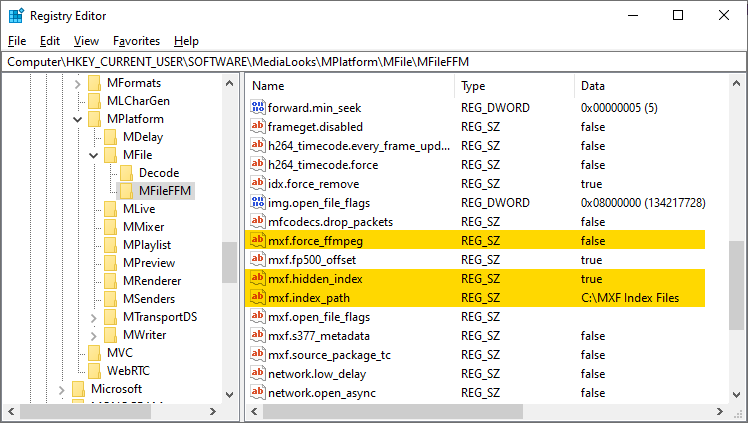The height and width of the screenshot is (423, 748).
Task: Click the Registry Editor app icon in title bar
Action: [16, 16]
